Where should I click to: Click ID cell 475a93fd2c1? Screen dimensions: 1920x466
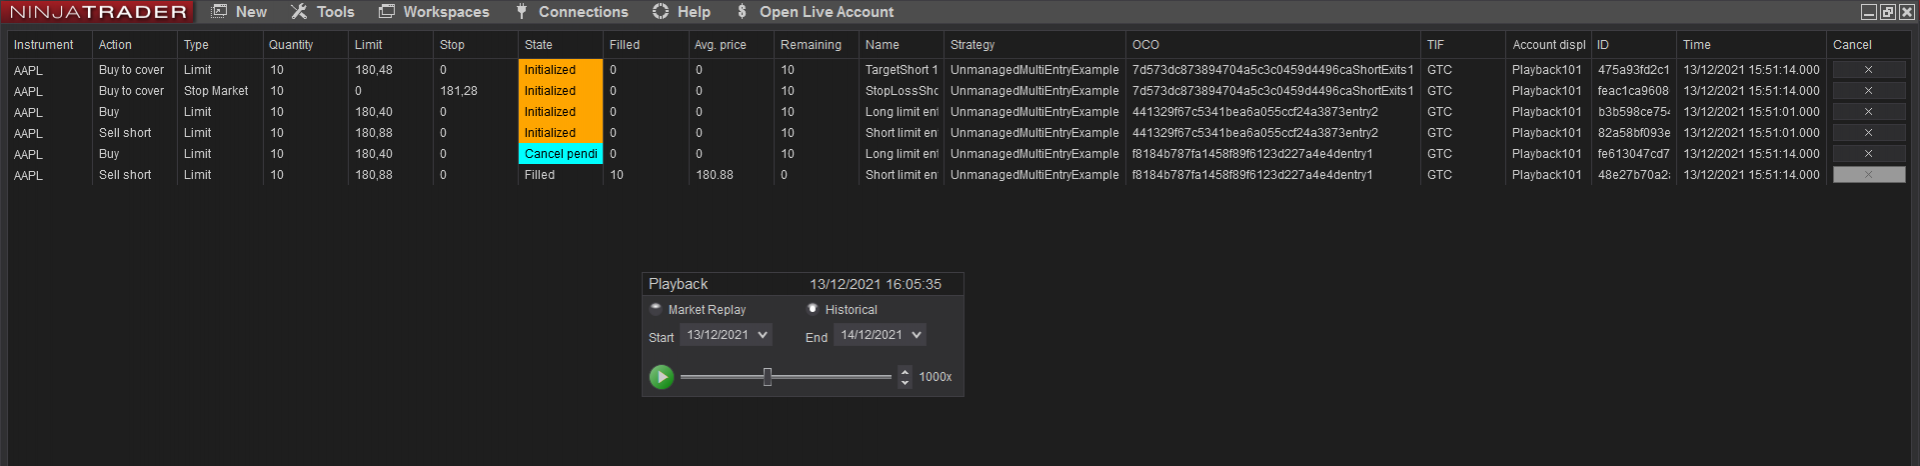(x=1634, y=70)
